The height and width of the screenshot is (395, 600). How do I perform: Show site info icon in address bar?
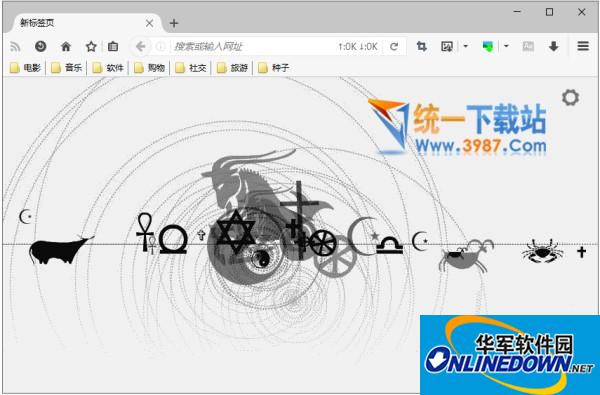(x=161, y=47)
